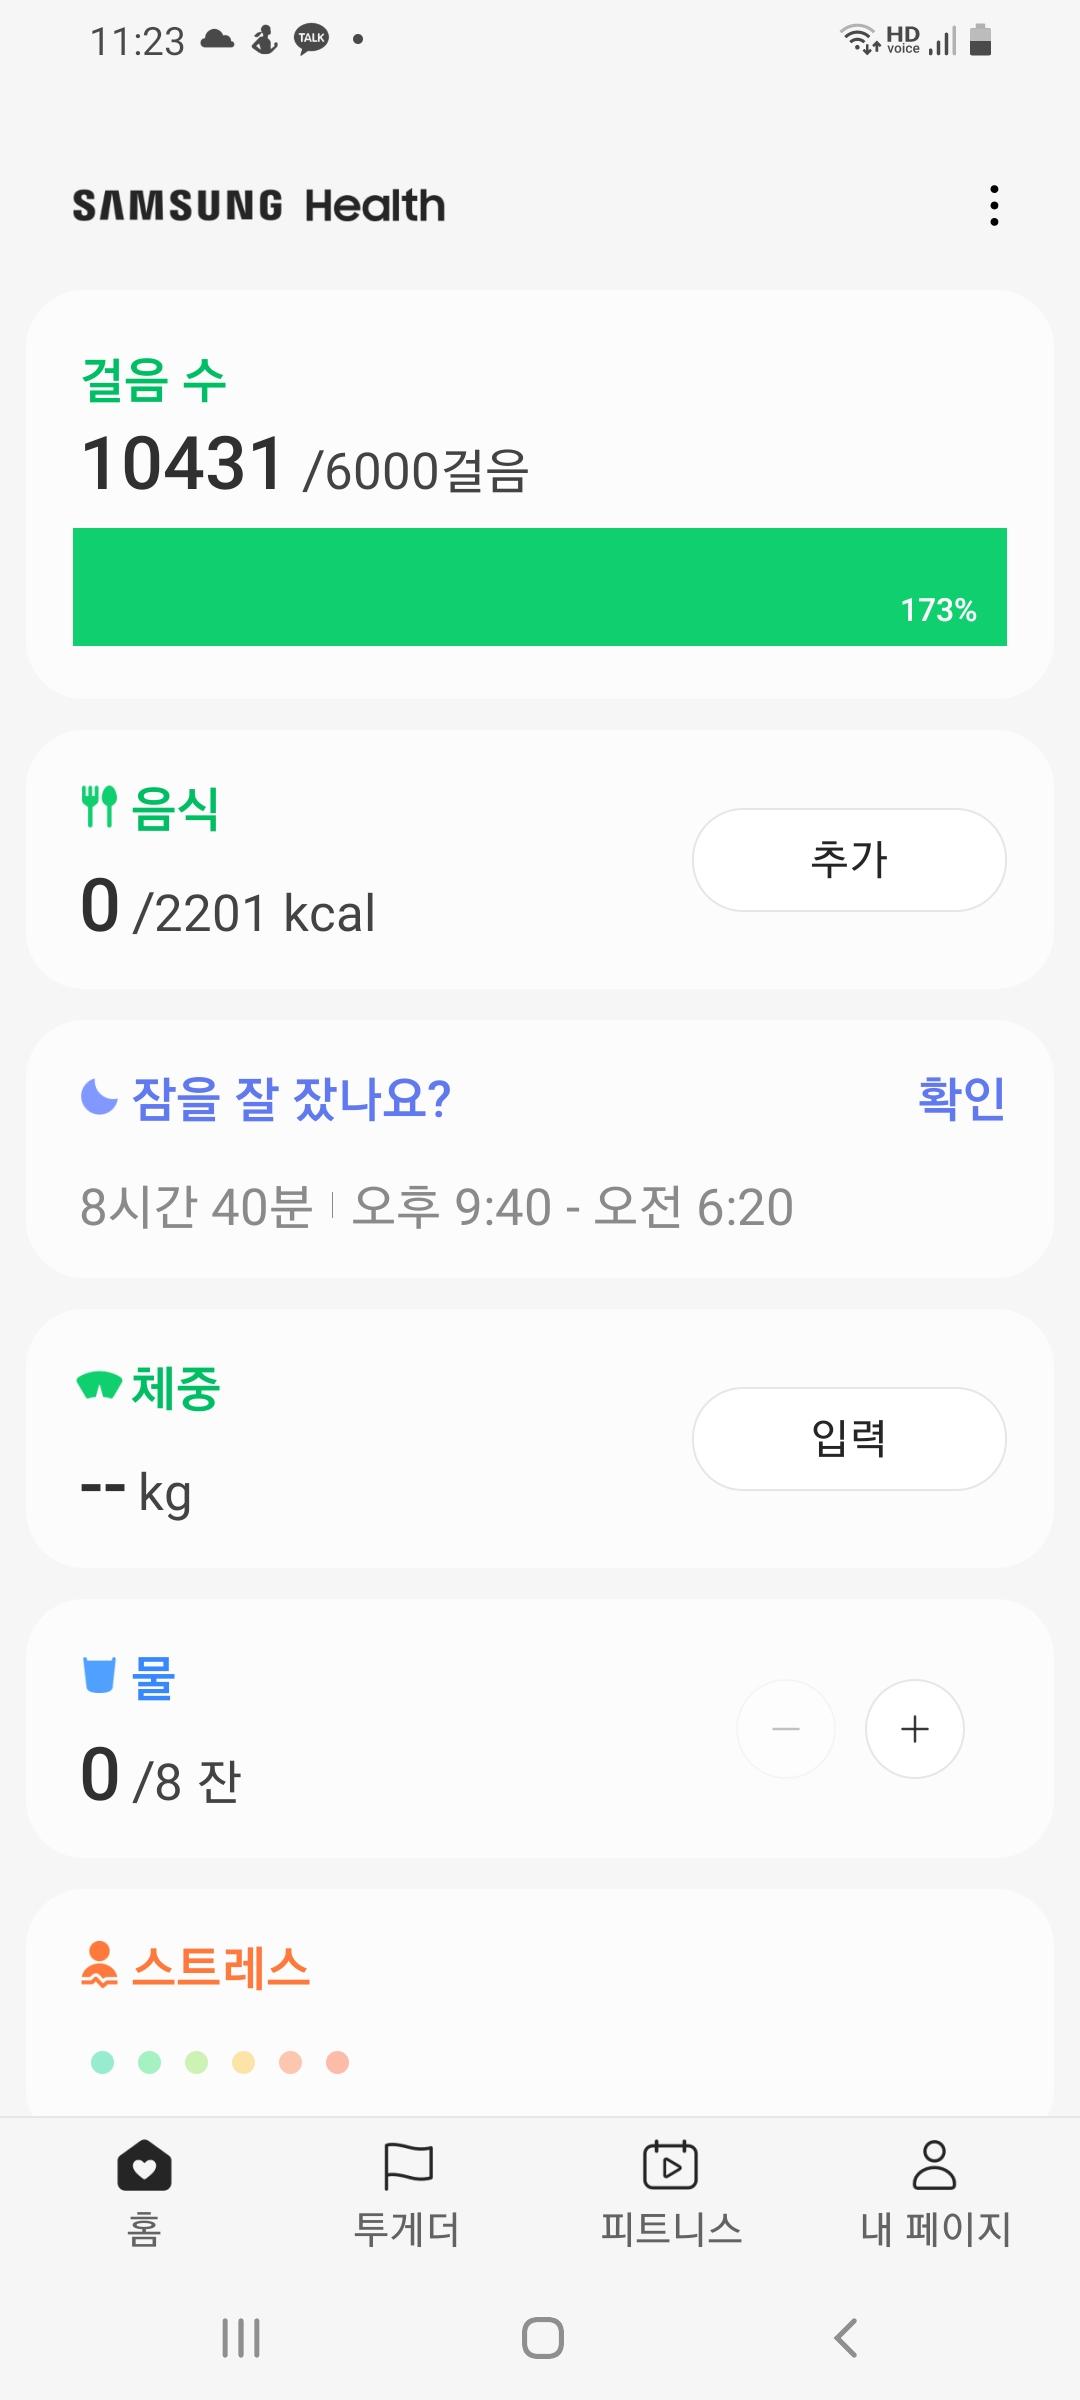Decrease water glasses with minus button
Viewport: 1080px width, 2400px height.
pyautogui.click(x=786, y=1729)
